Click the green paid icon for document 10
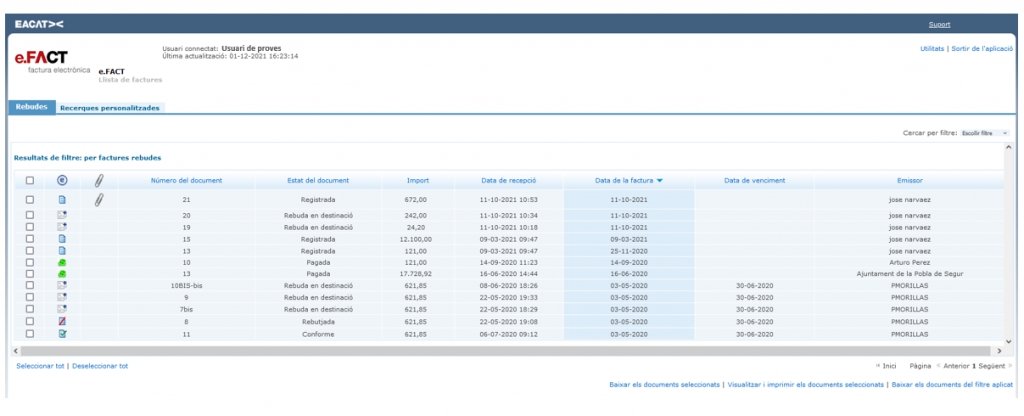 62,262
